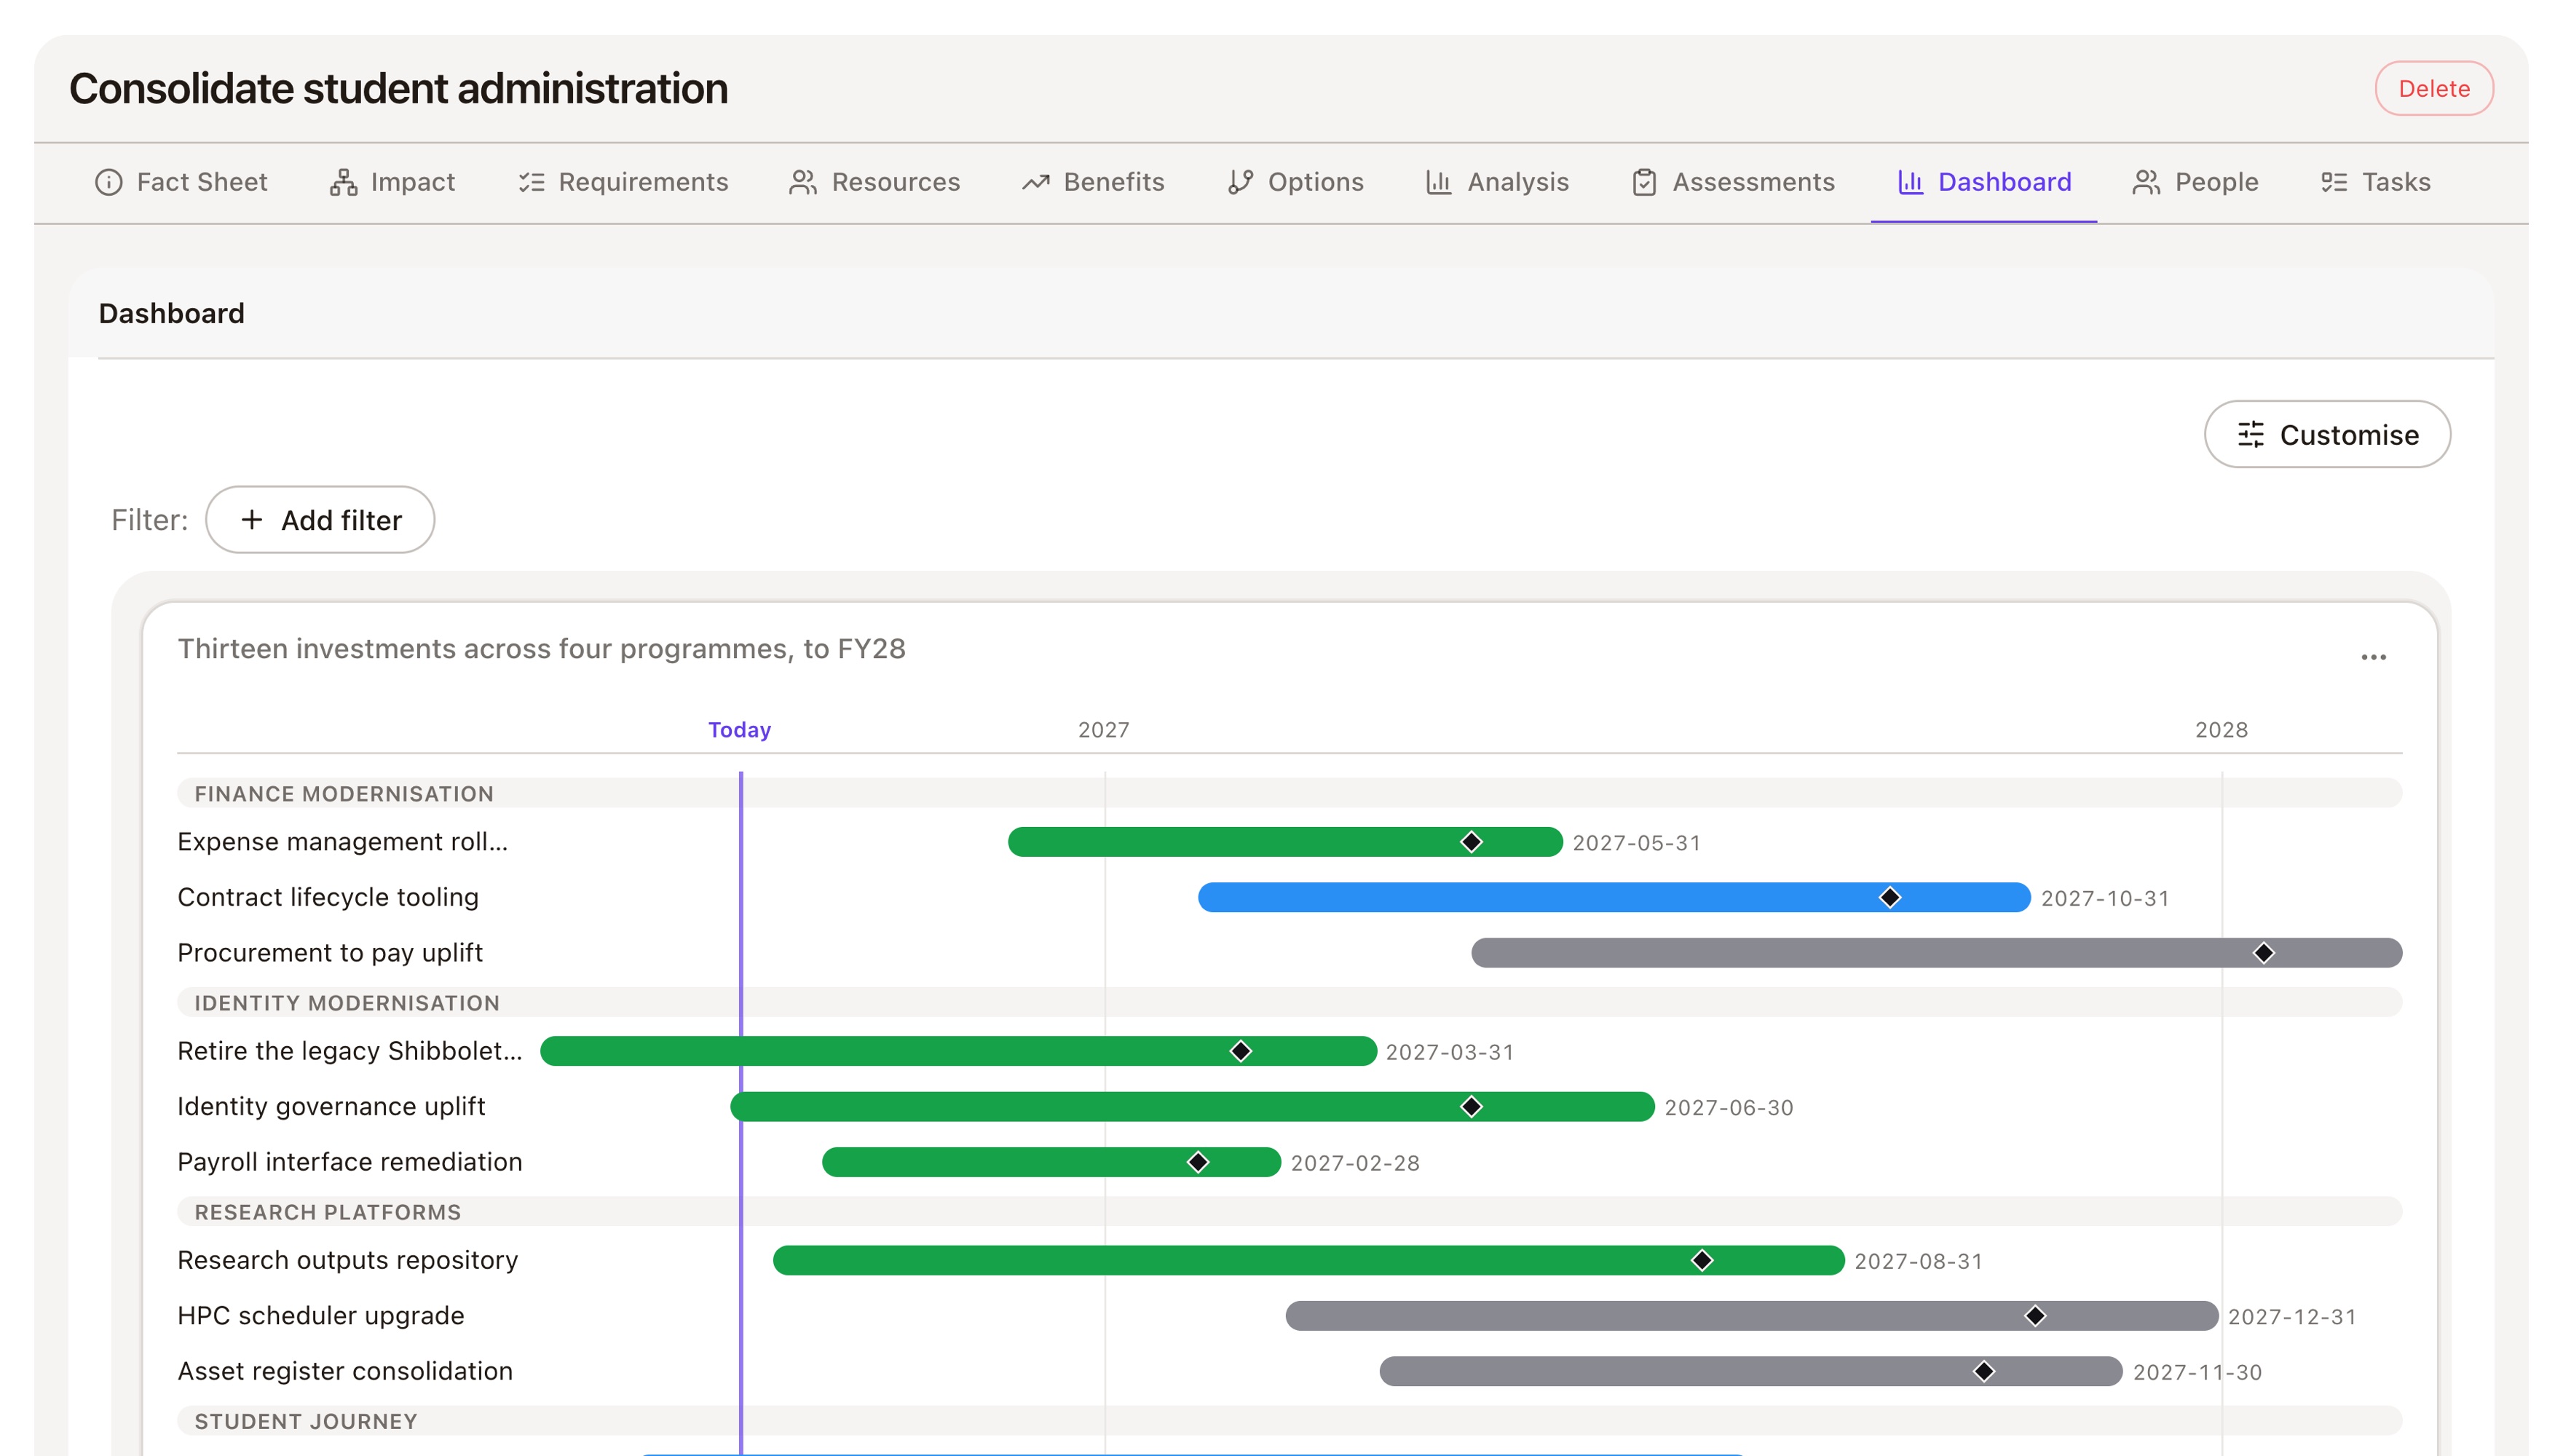Screen dimensions: 2563x1456
Task: Switch to the Resources tab
Action: [x=874, y=182]
